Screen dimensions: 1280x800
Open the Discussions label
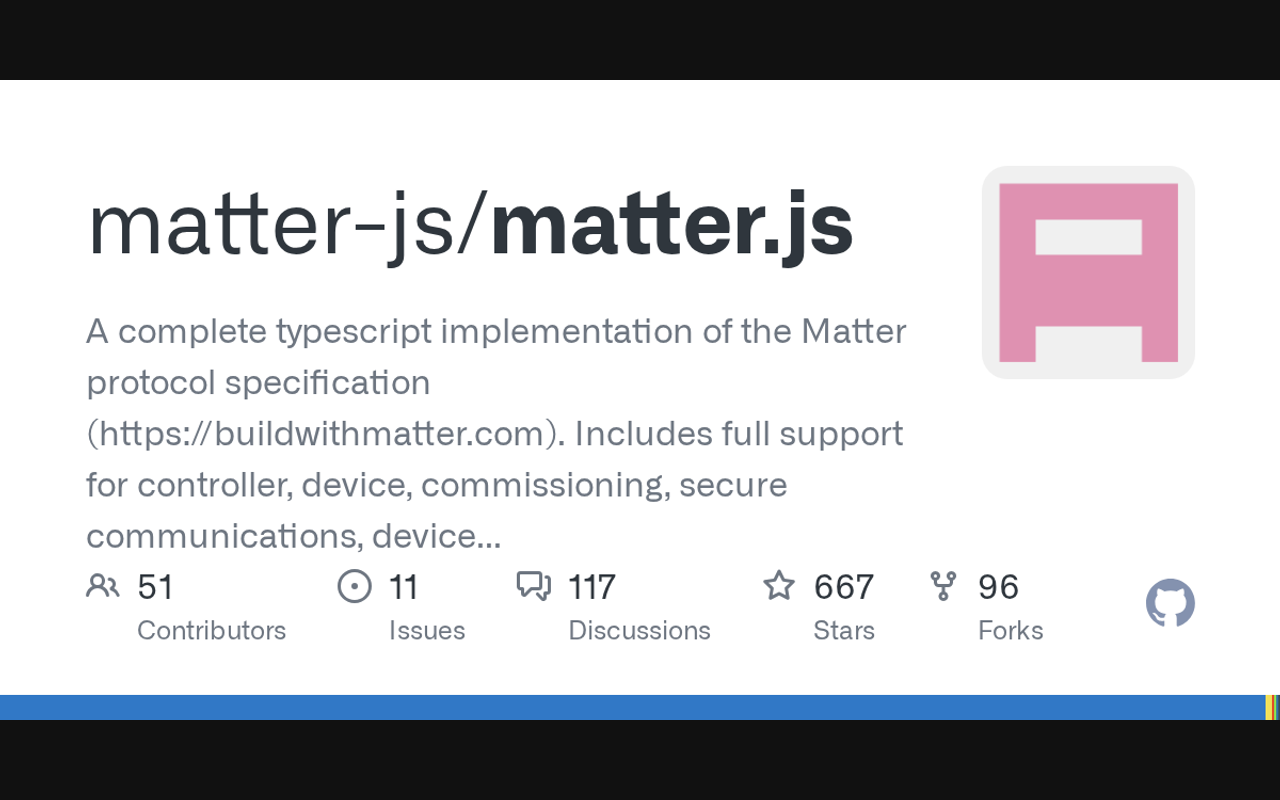click(639, 630)
